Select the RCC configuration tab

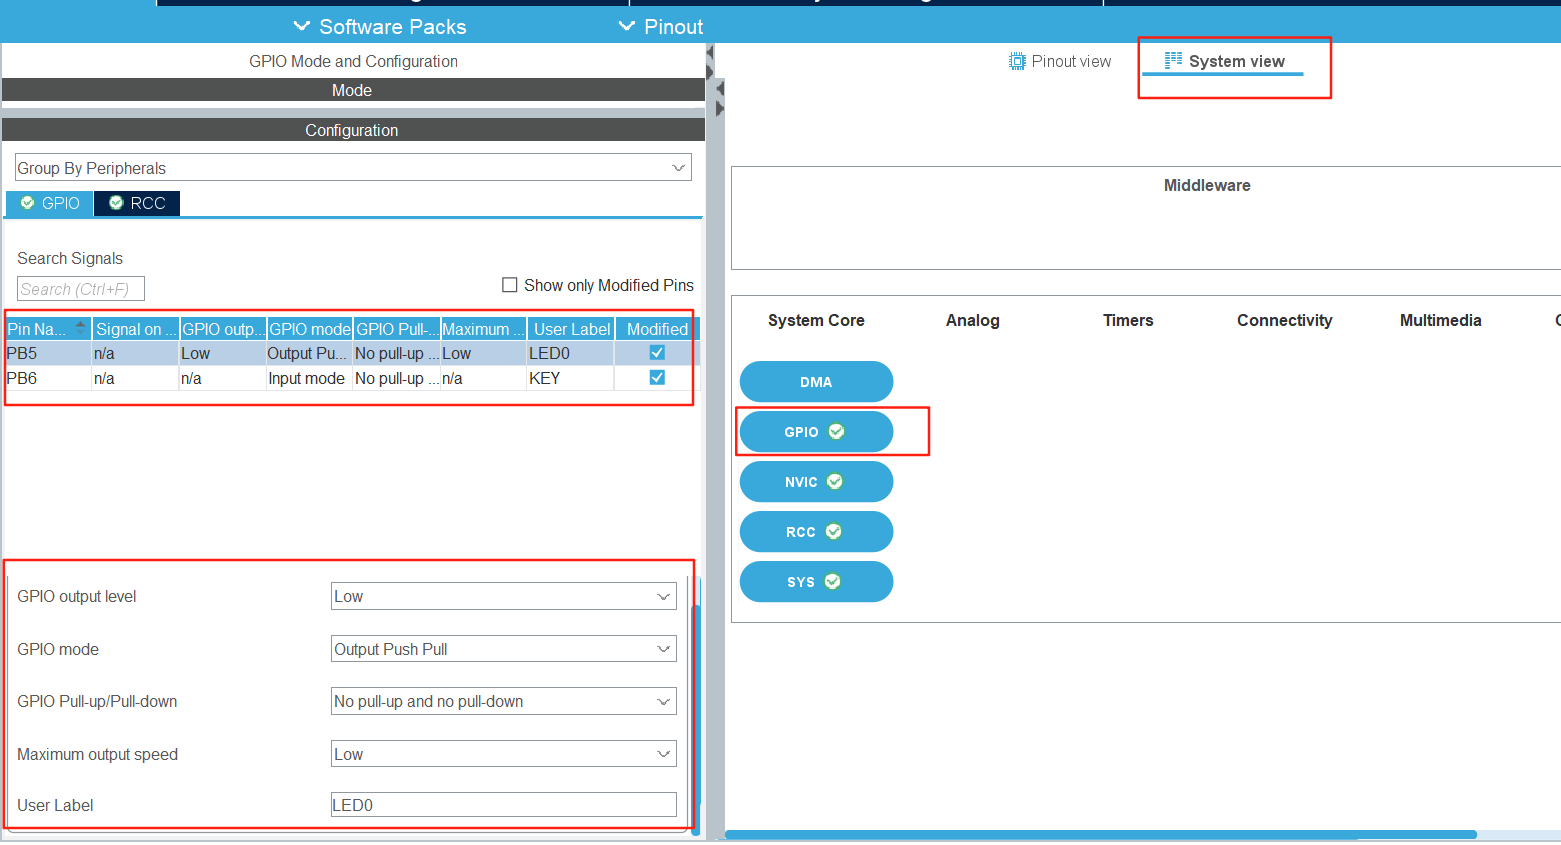coord(137,203)
